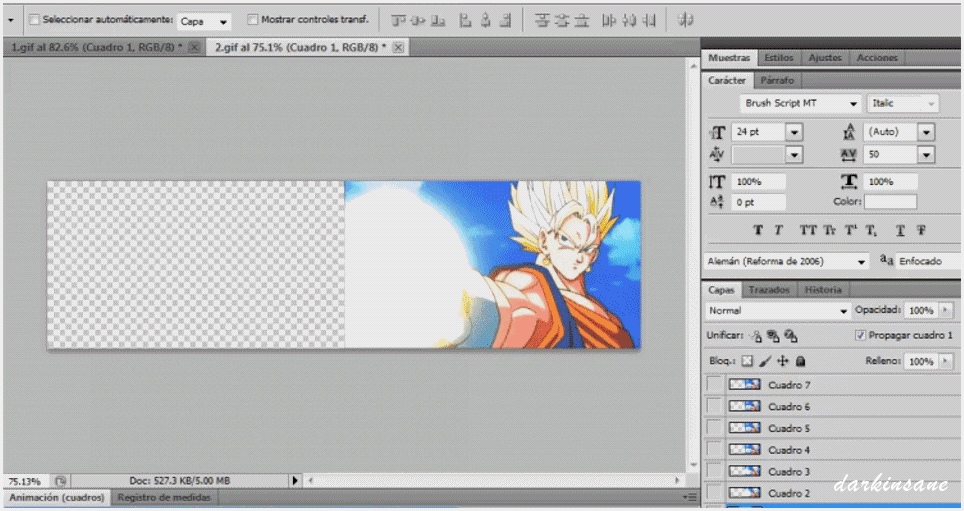Lock image pixels brush icon
This screenshot has height=511, width=964.
tap(765, 361)
